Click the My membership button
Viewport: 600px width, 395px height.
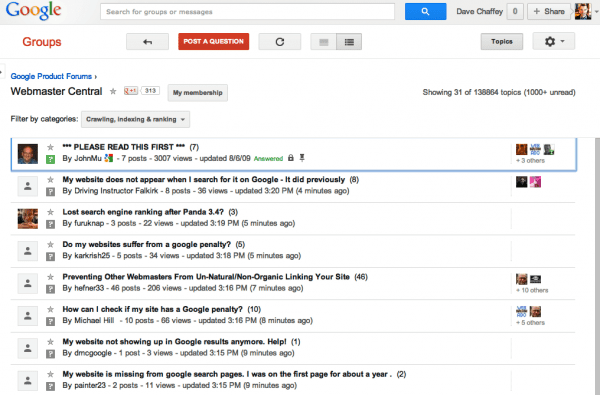[197, 93]
